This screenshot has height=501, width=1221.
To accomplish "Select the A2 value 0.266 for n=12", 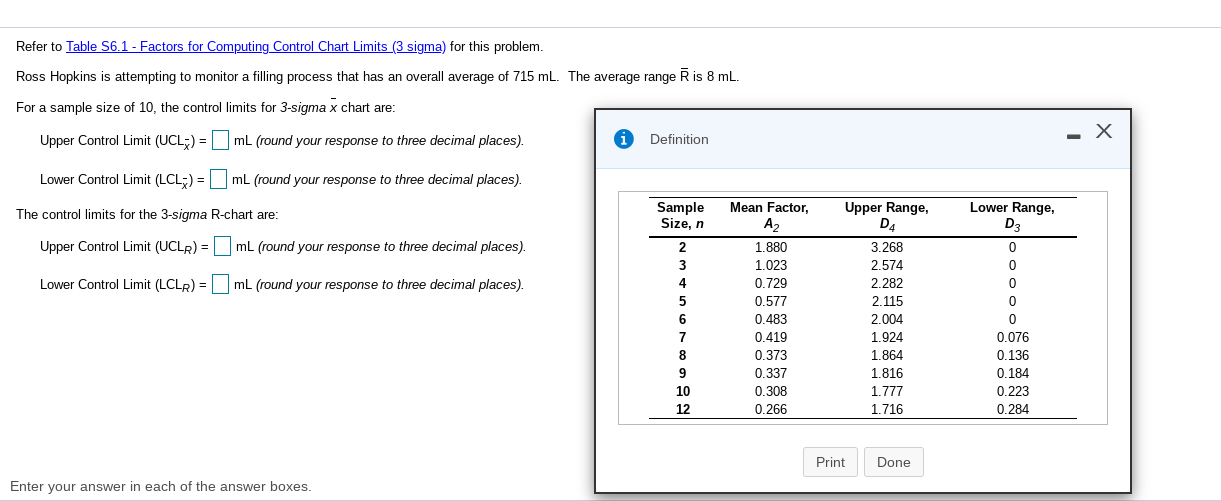I will click(771, 409).
